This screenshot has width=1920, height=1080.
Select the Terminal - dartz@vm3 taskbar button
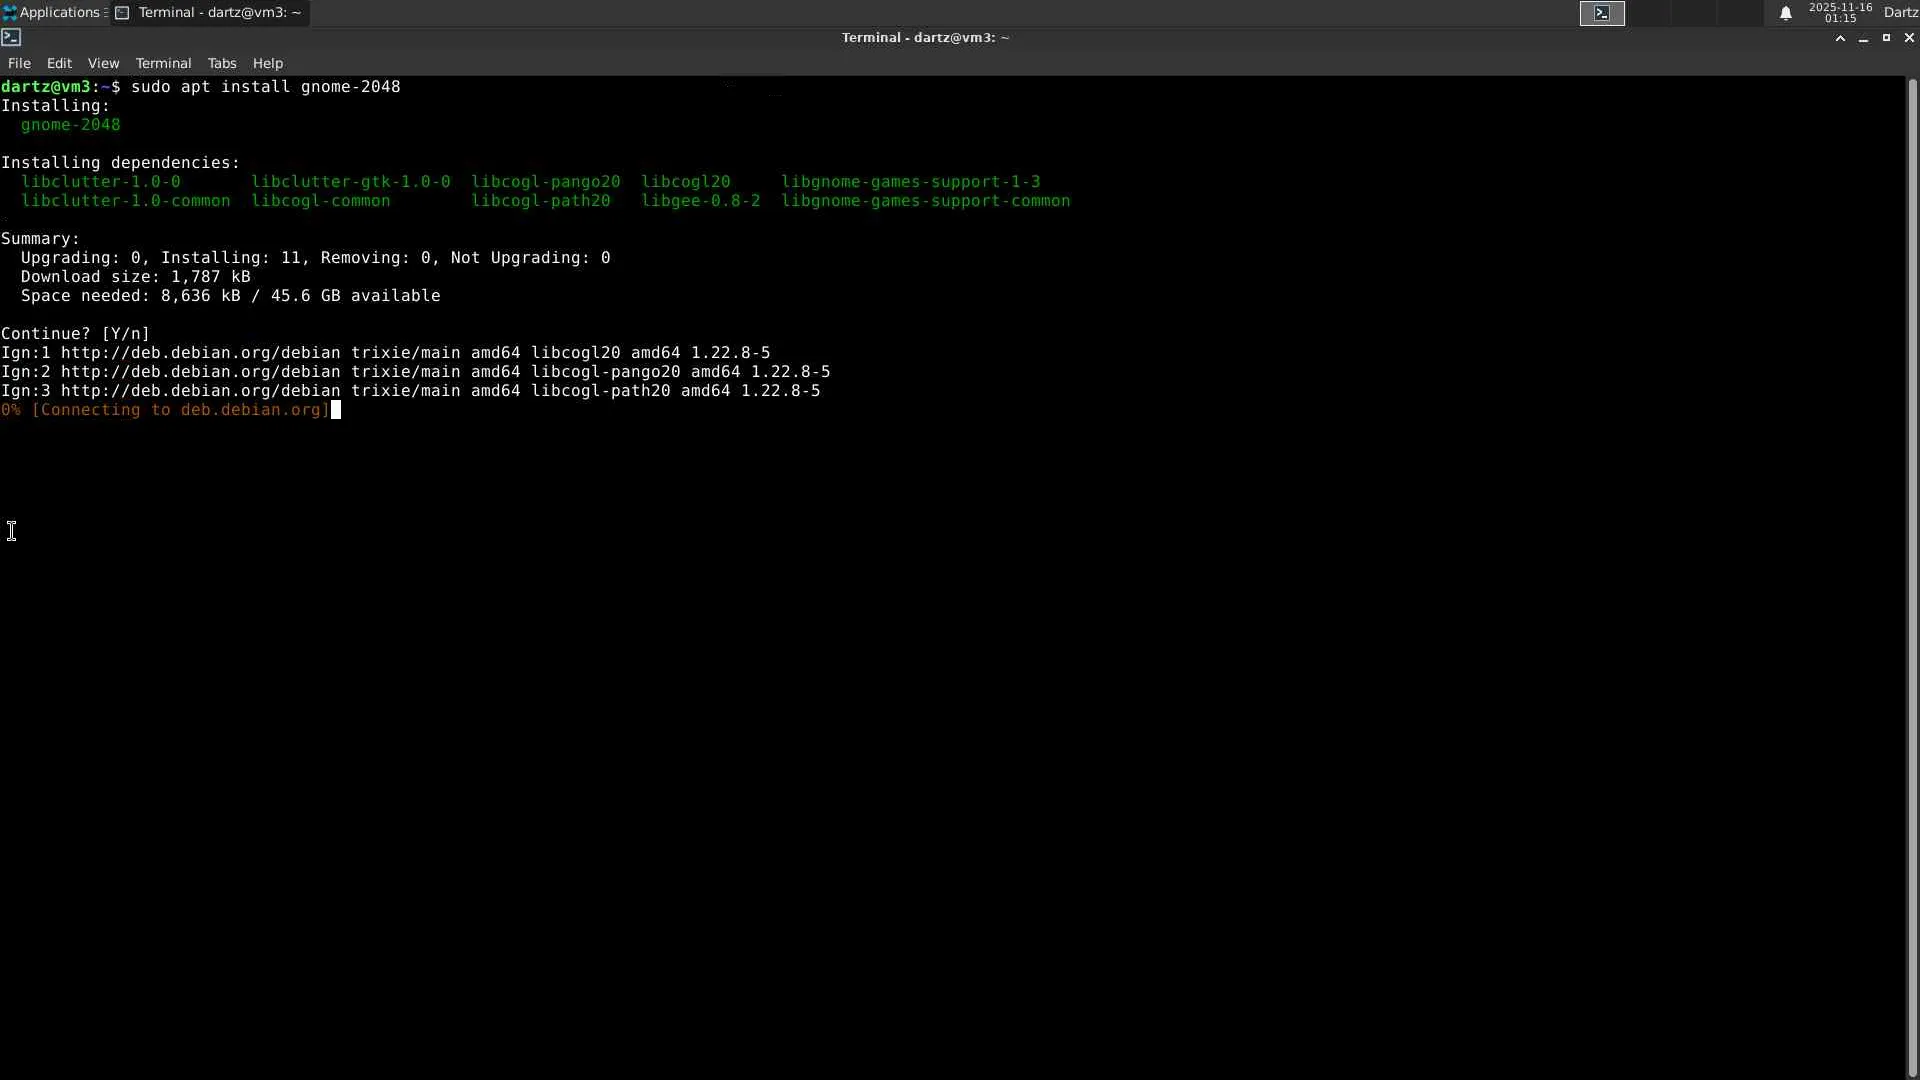tap(210, 13)
